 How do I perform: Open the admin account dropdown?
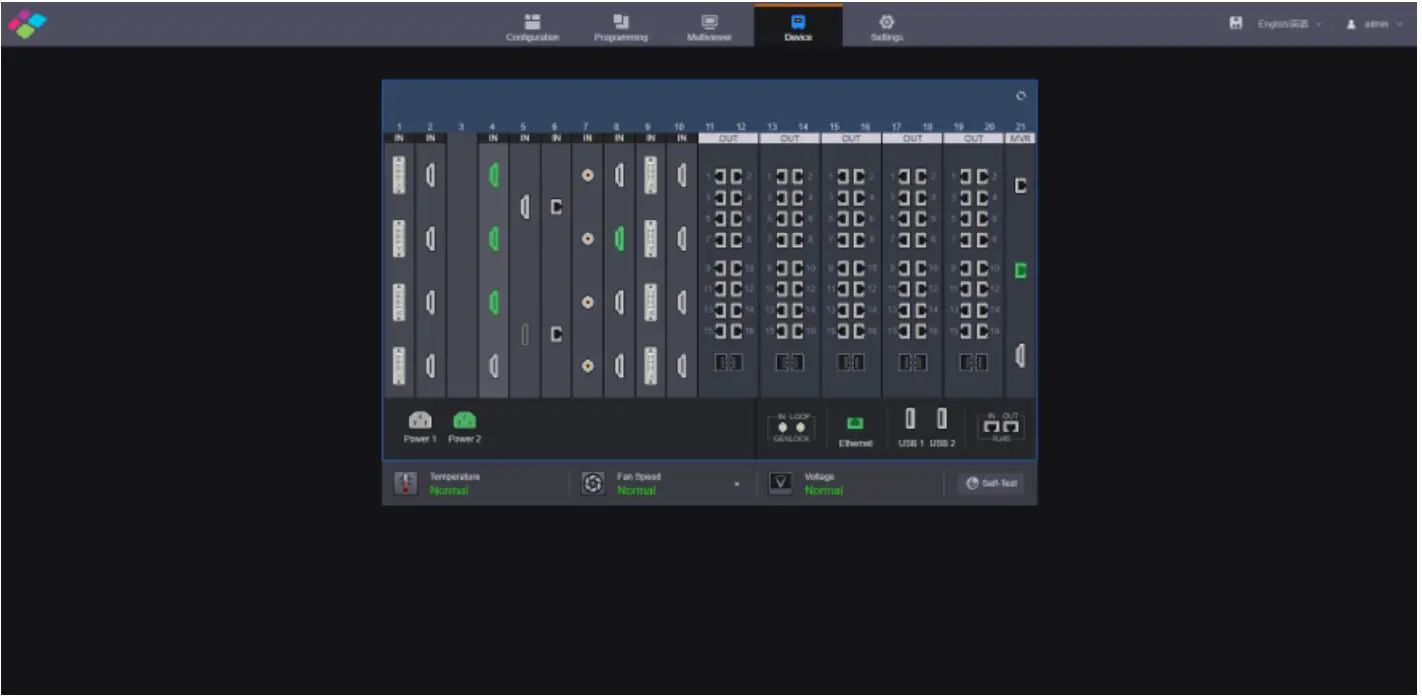pyautogui.click(x=1376, y=23)
